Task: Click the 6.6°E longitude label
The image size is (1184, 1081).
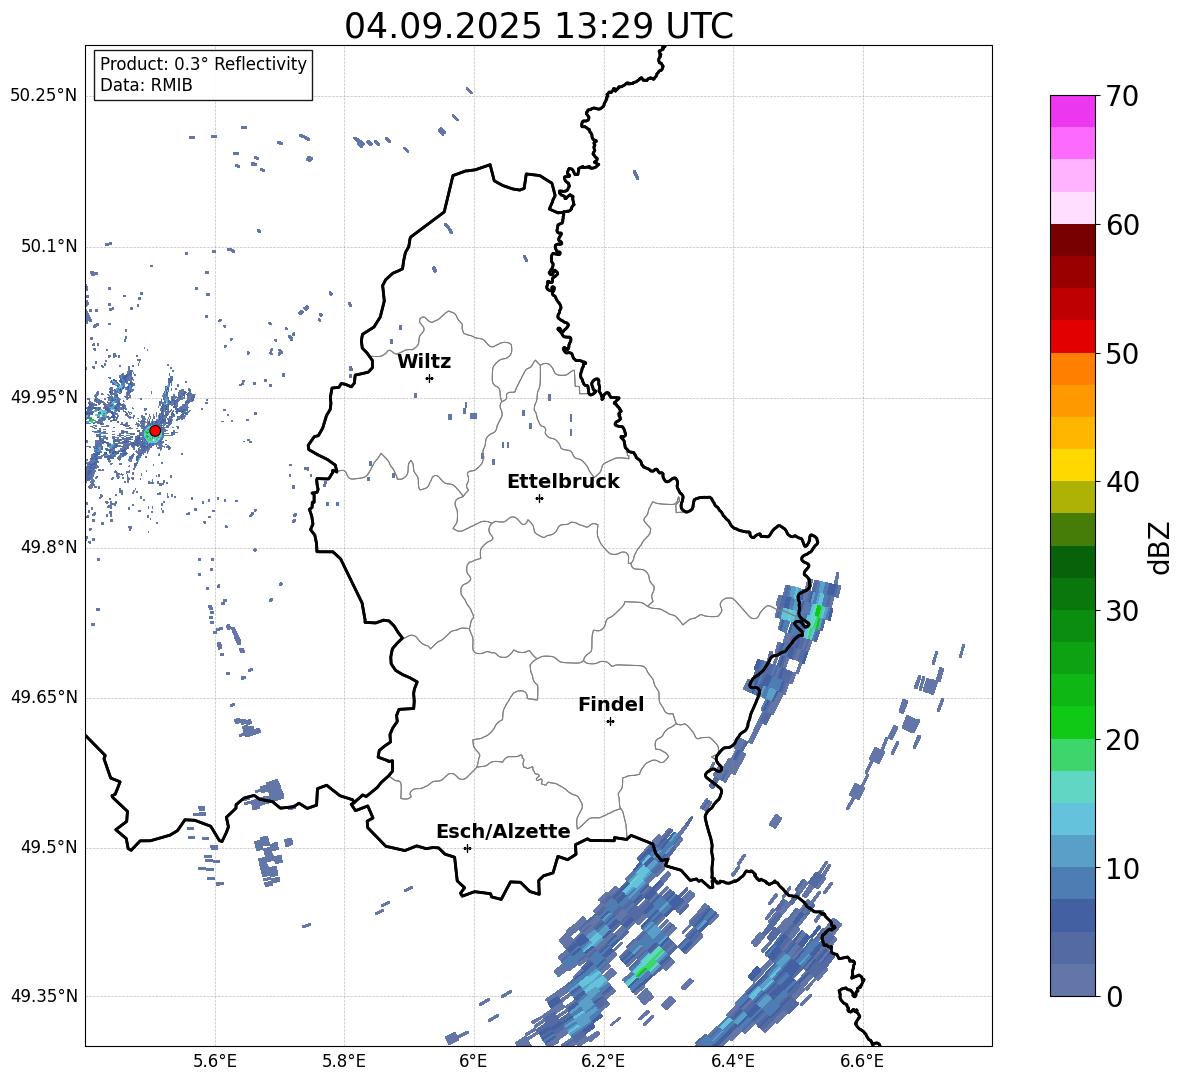Action: coord(862,1061)
